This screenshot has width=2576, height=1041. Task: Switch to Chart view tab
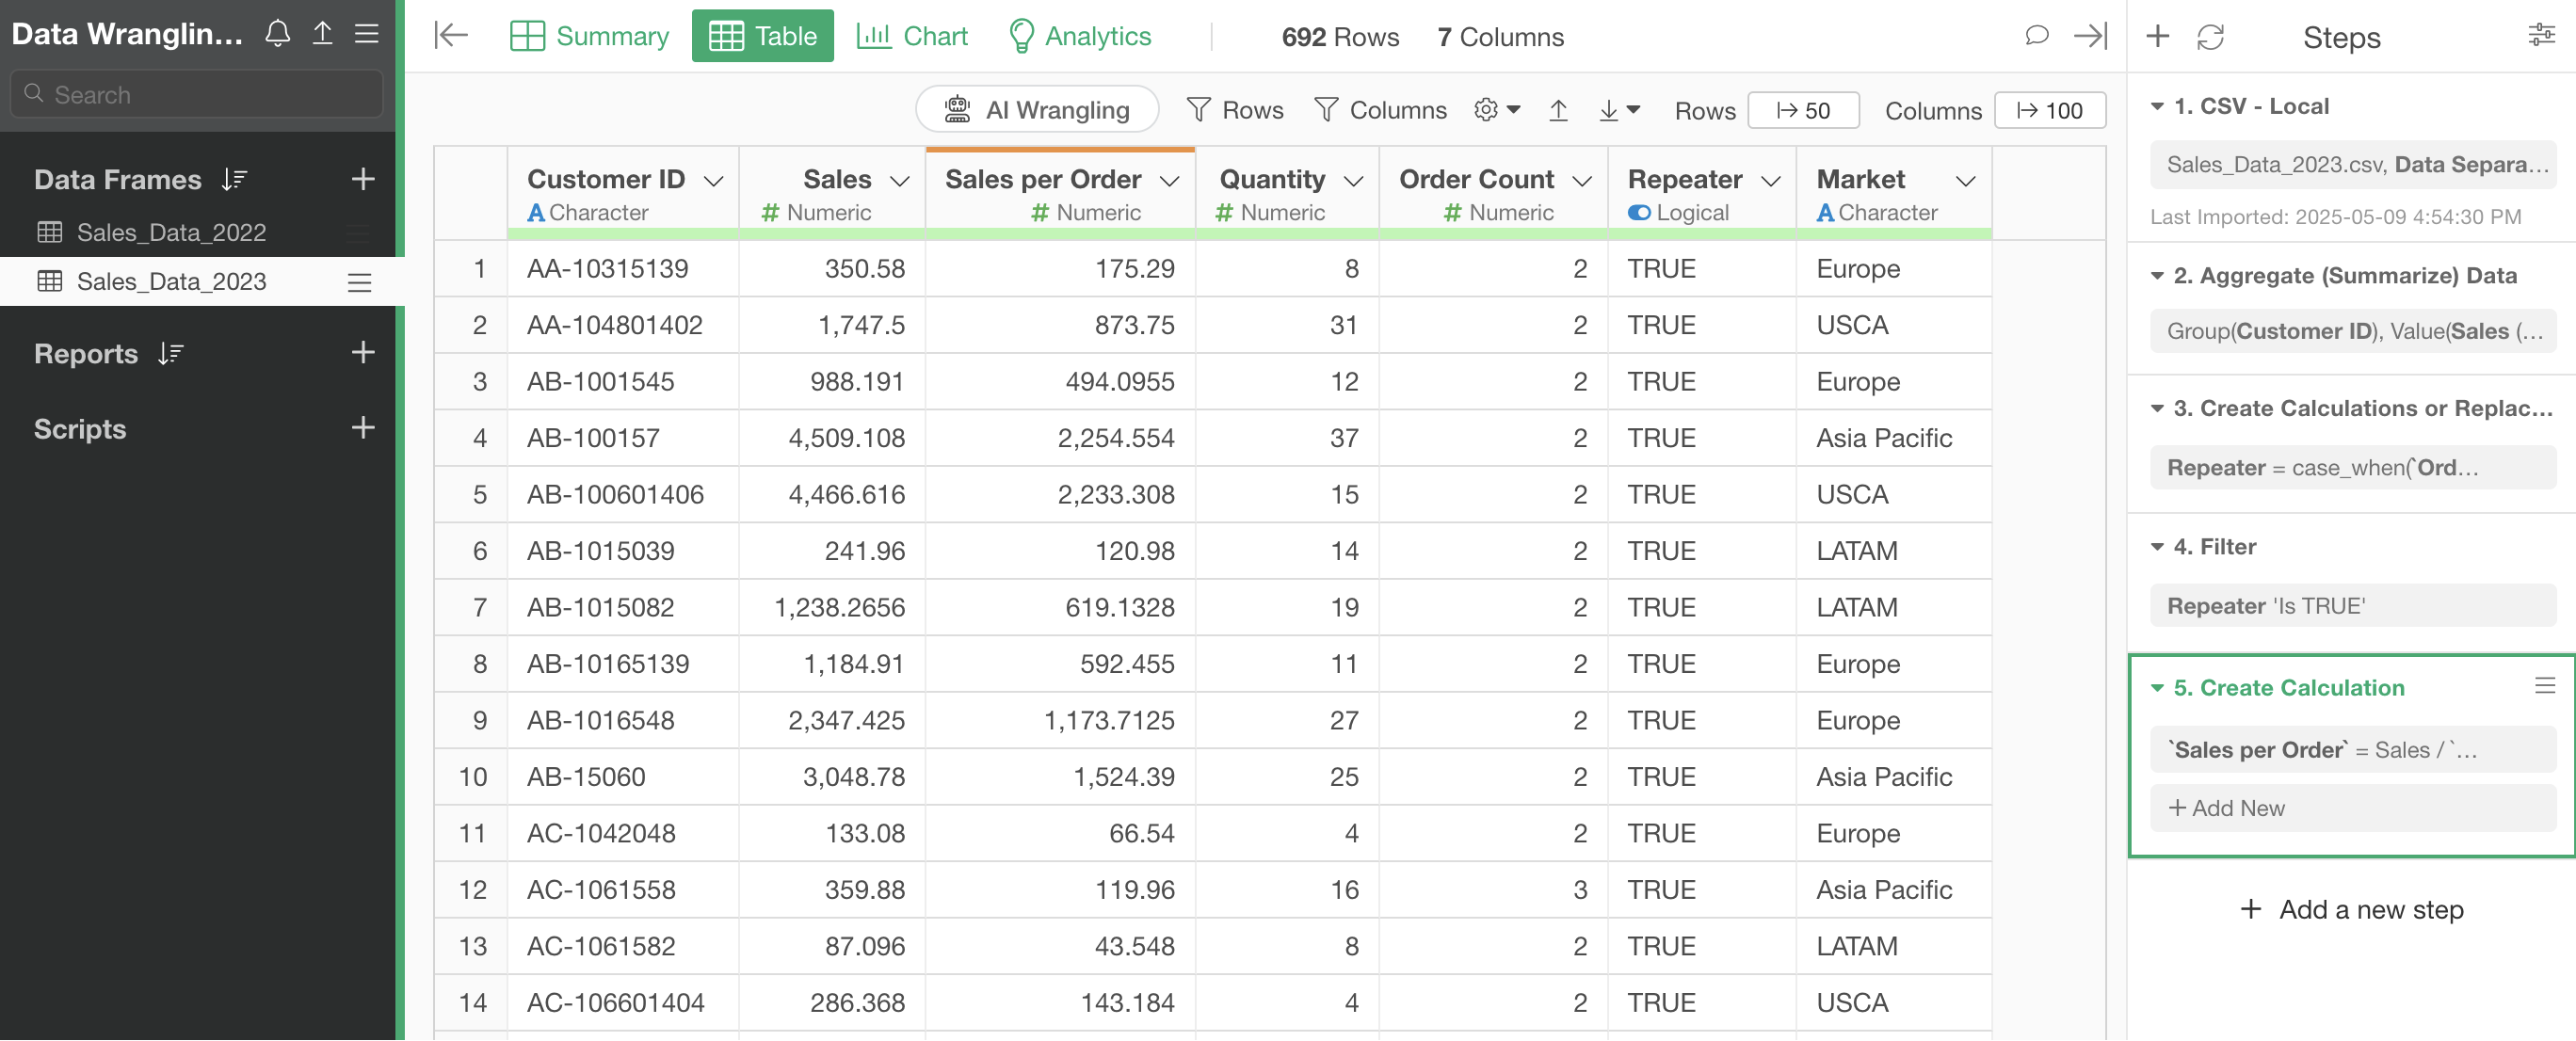point(912,36)
